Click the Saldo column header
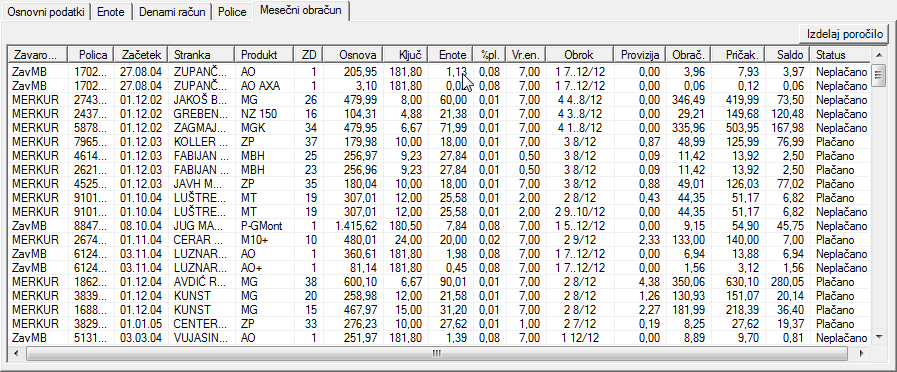Screen dimensions: 897x372 [788, 55]
